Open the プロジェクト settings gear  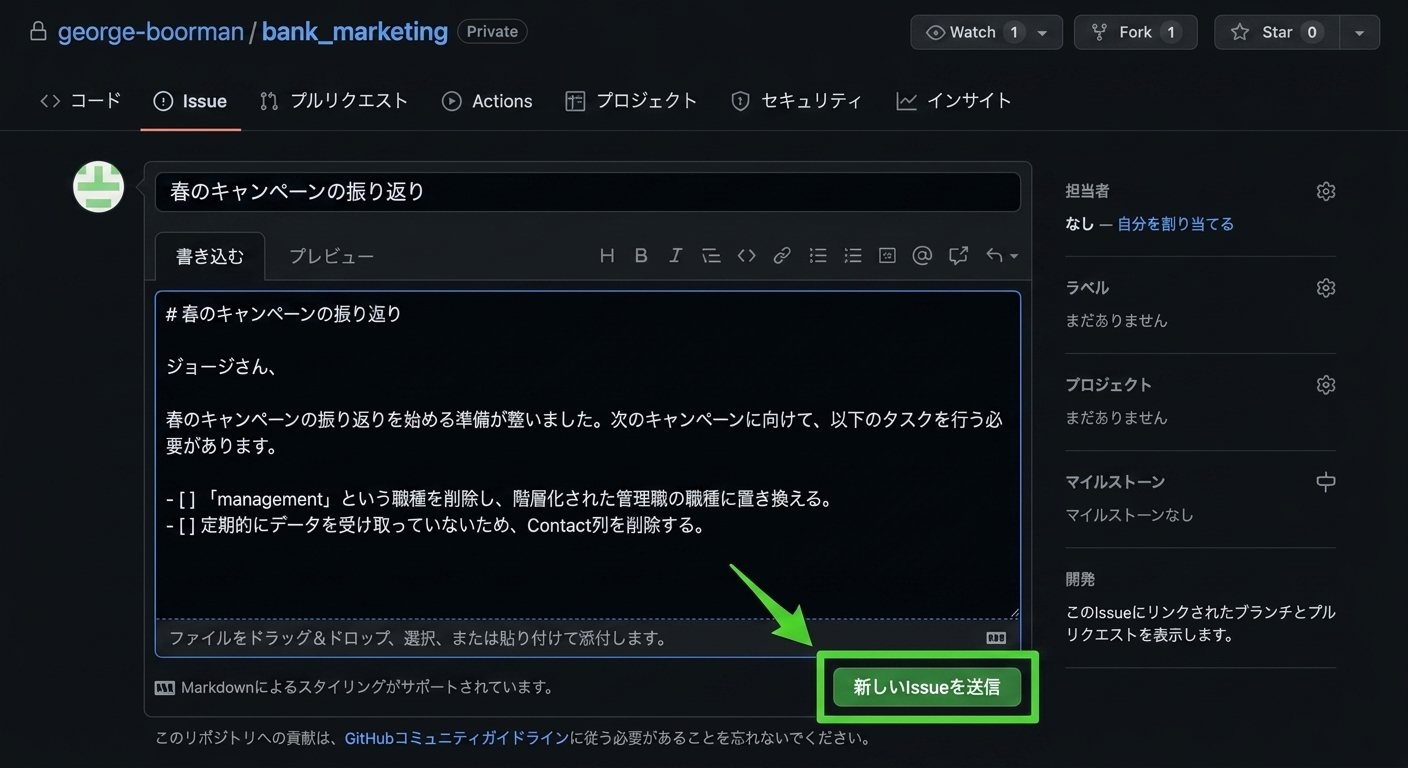tap(1326, 385)
